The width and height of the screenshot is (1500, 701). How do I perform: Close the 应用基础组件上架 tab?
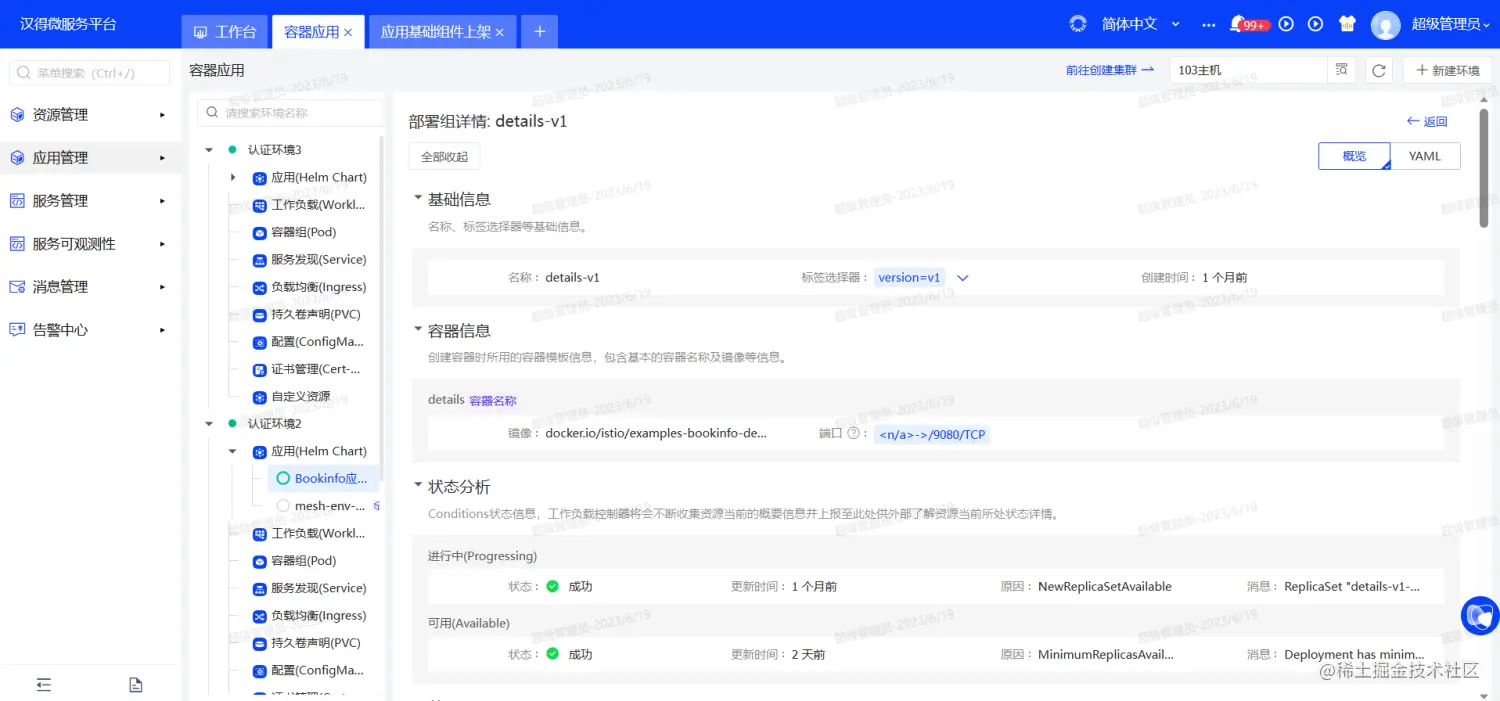coord(500,32)
